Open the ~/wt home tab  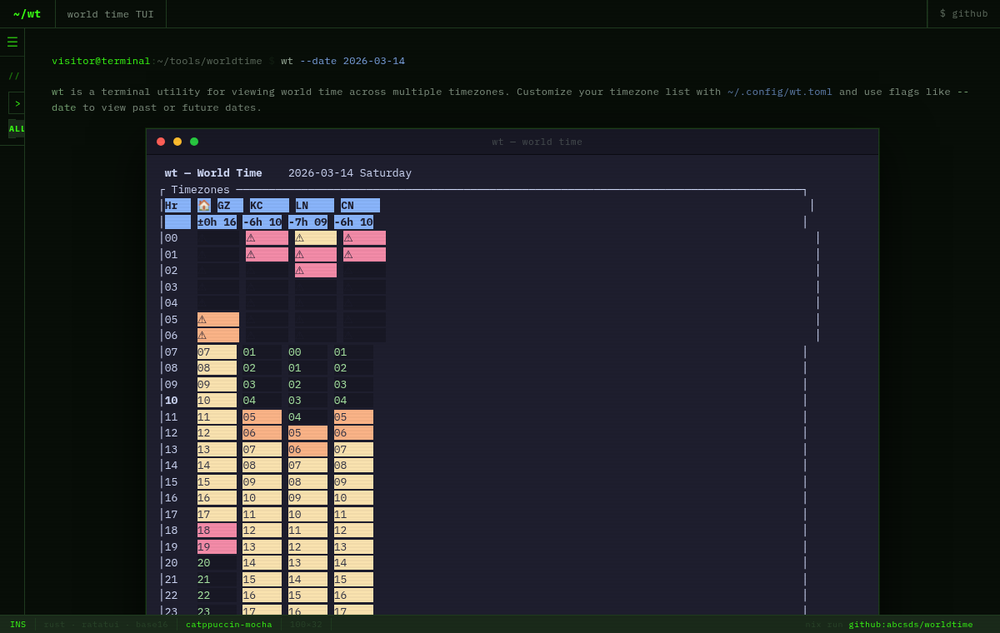tap(27, 13)
